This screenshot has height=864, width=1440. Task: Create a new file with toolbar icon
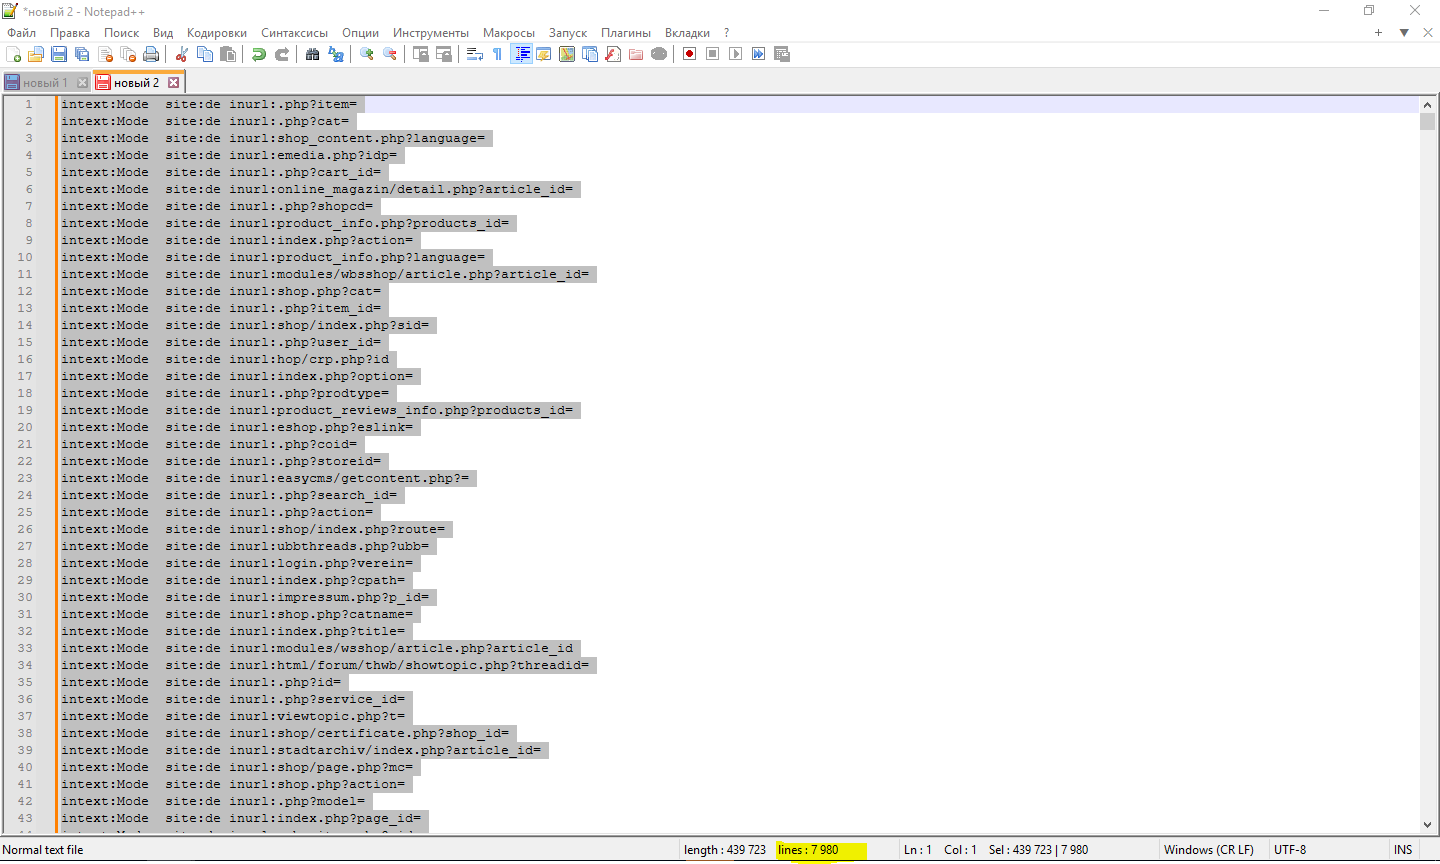coord(14,54)
